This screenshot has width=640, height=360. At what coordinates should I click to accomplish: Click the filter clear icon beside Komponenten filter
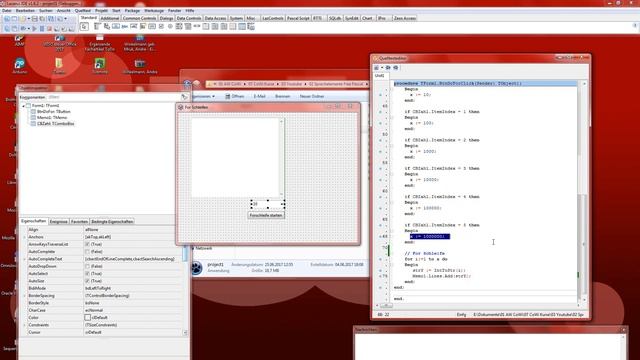184,97
